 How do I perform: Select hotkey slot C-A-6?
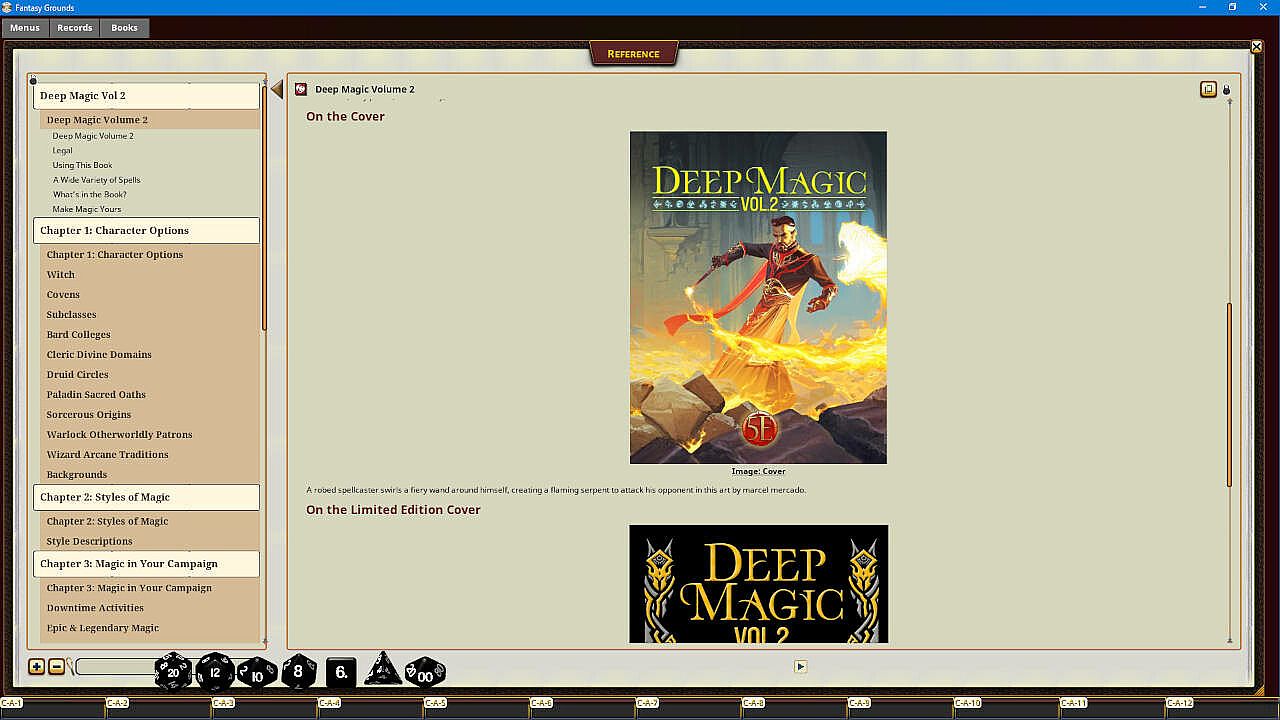(x=583, y=708)
